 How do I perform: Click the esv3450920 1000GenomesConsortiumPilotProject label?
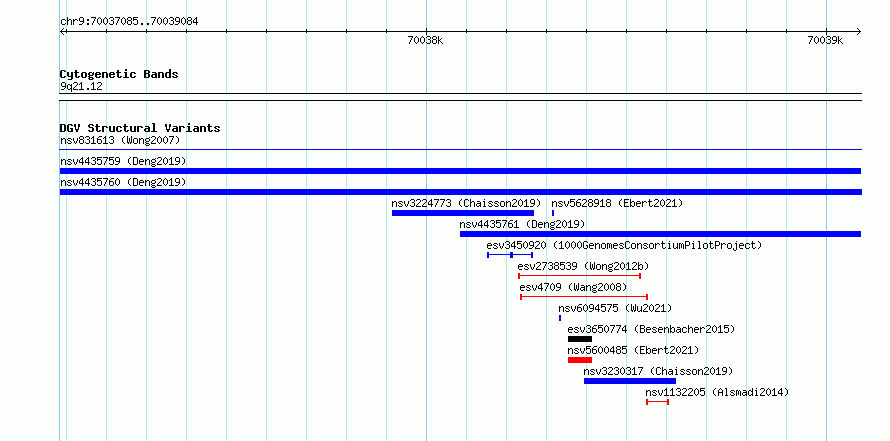click(x=624, y=245)
